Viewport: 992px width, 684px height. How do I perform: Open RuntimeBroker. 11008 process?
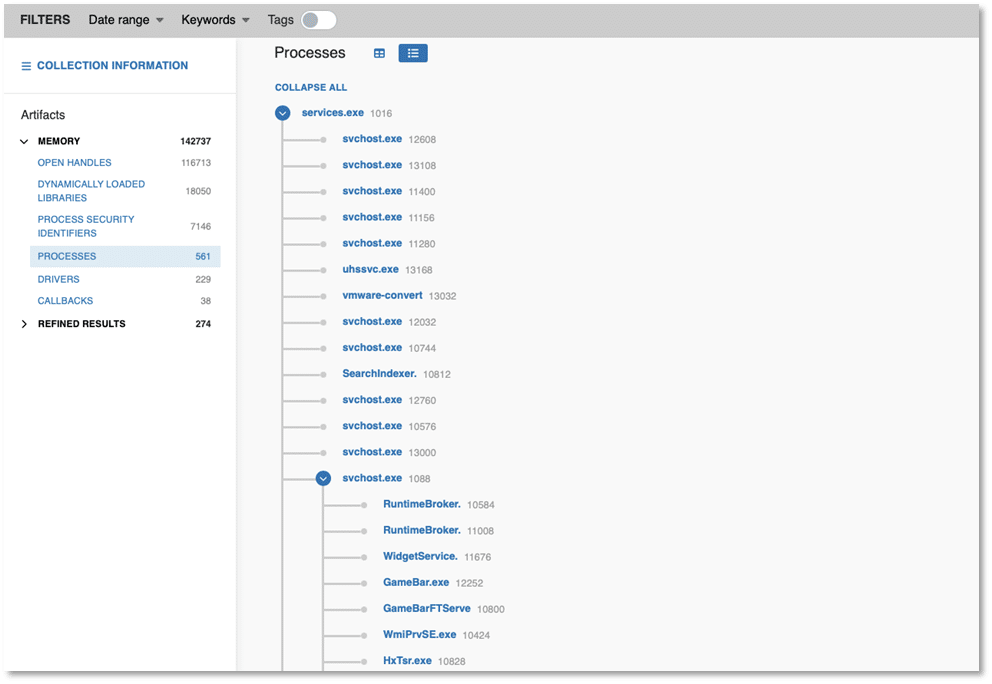click(x=421, y=530)
